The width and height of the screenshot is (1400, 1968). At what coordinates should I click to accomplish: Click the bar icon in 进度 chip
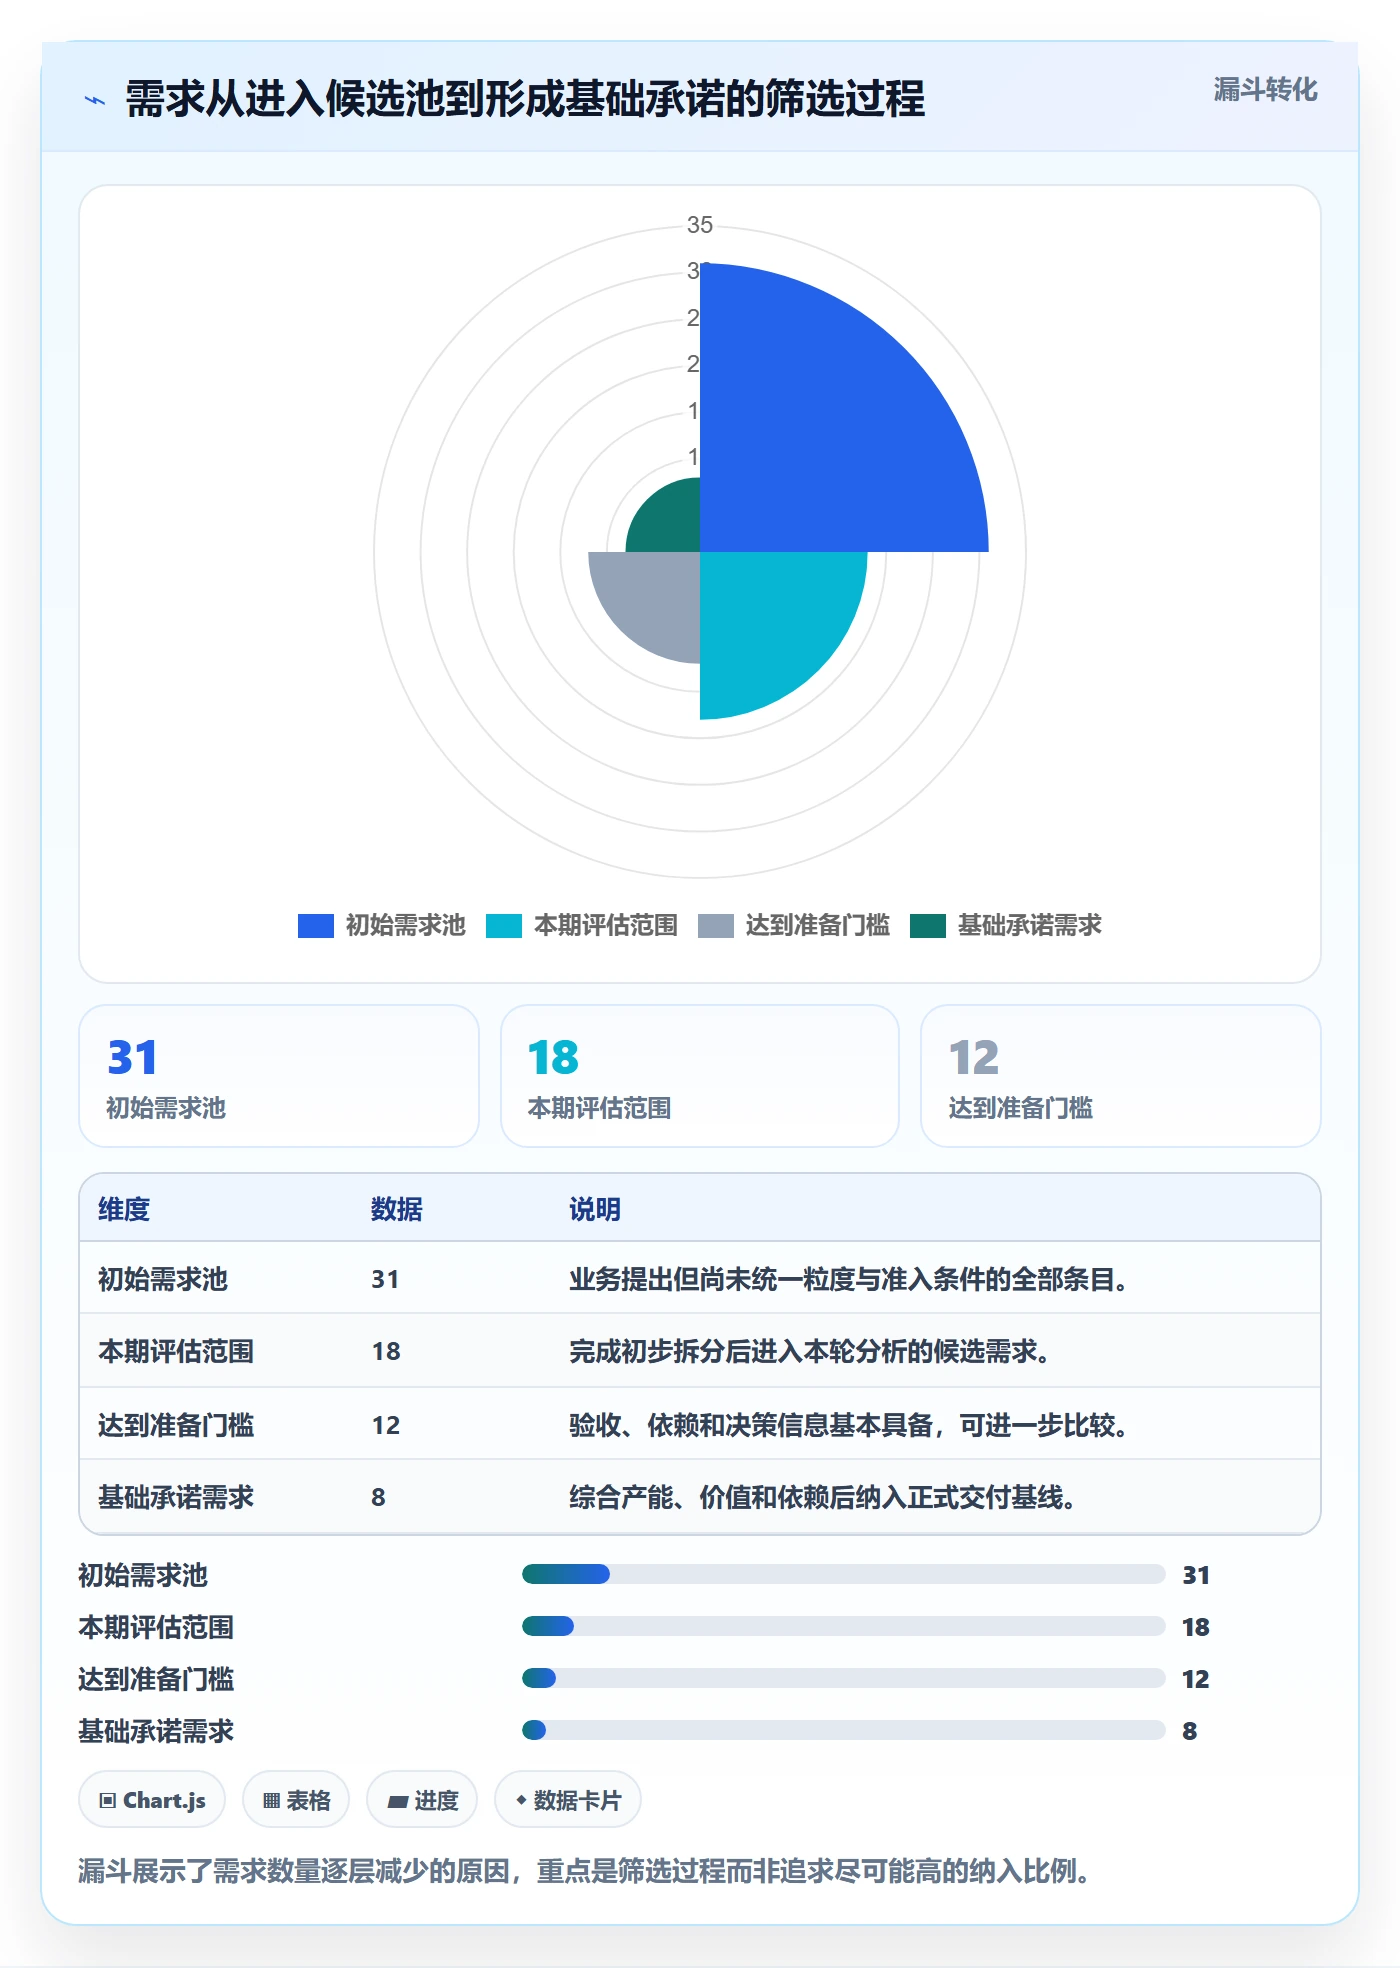398,1802
